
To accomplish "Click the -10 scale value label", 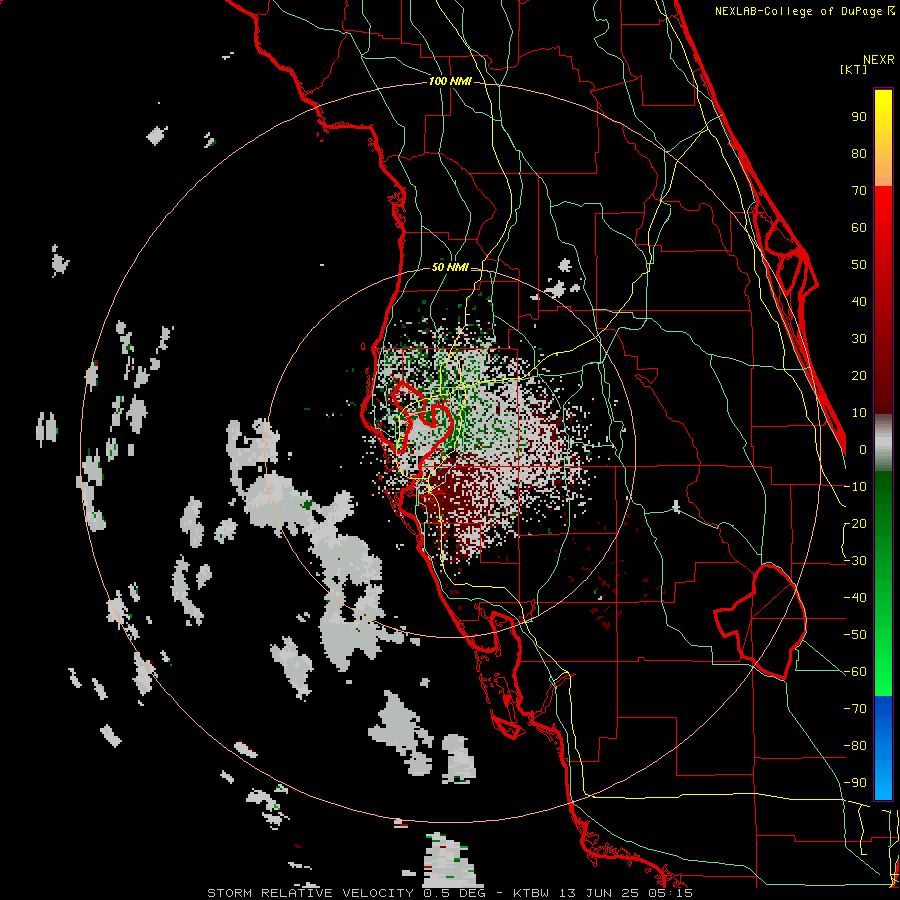I will coord(855,487).
